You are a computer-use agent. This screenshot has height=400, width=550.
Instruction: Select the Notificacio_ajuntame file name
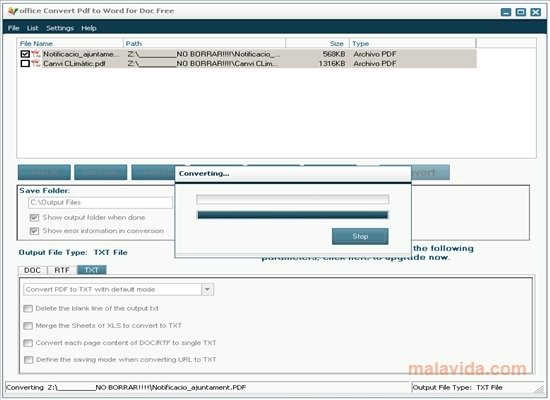click(81, 54)
